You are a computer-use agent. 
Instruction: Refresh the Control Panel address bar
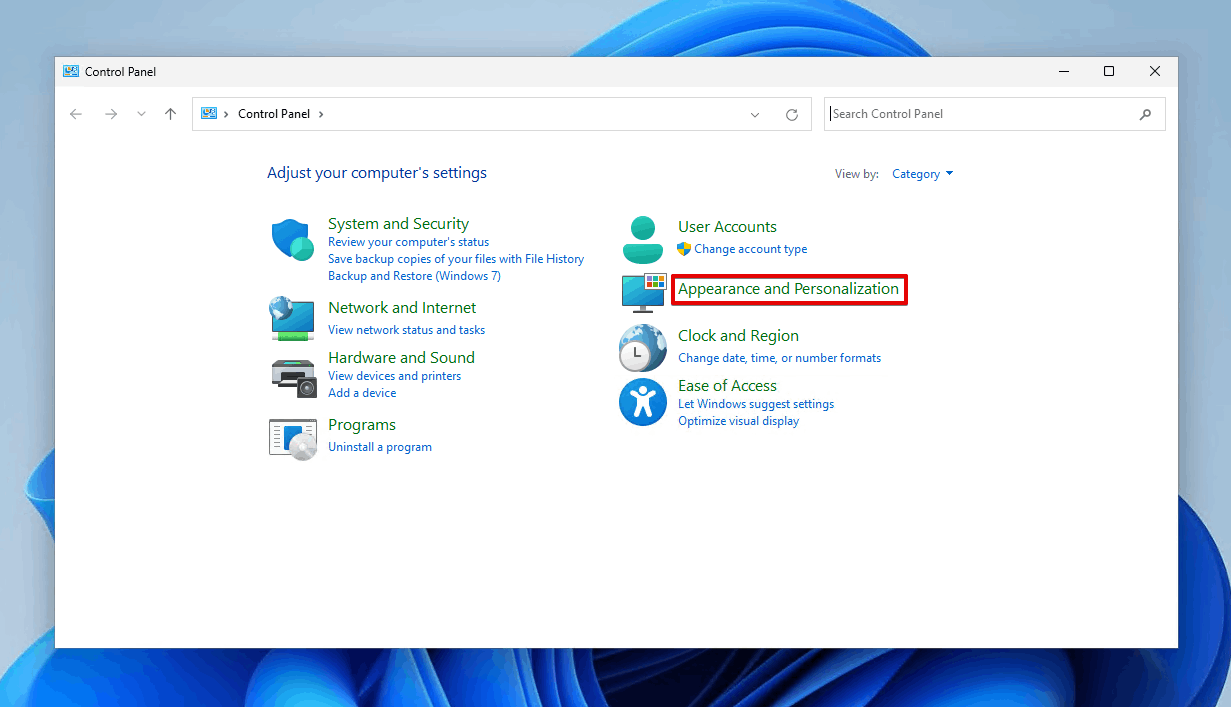792,114
